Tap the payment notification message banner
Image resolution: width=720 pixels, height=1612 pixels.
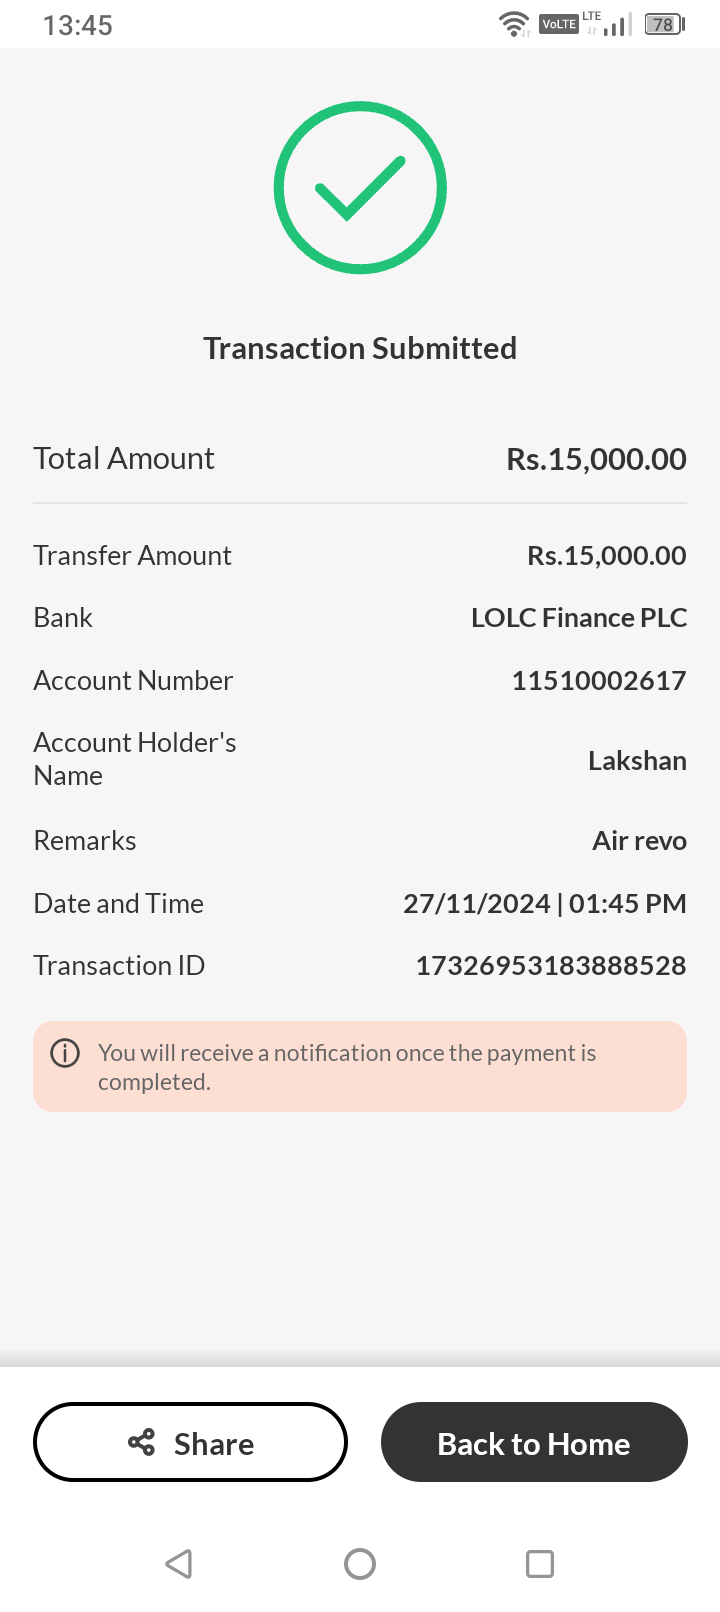[360, 1067]
